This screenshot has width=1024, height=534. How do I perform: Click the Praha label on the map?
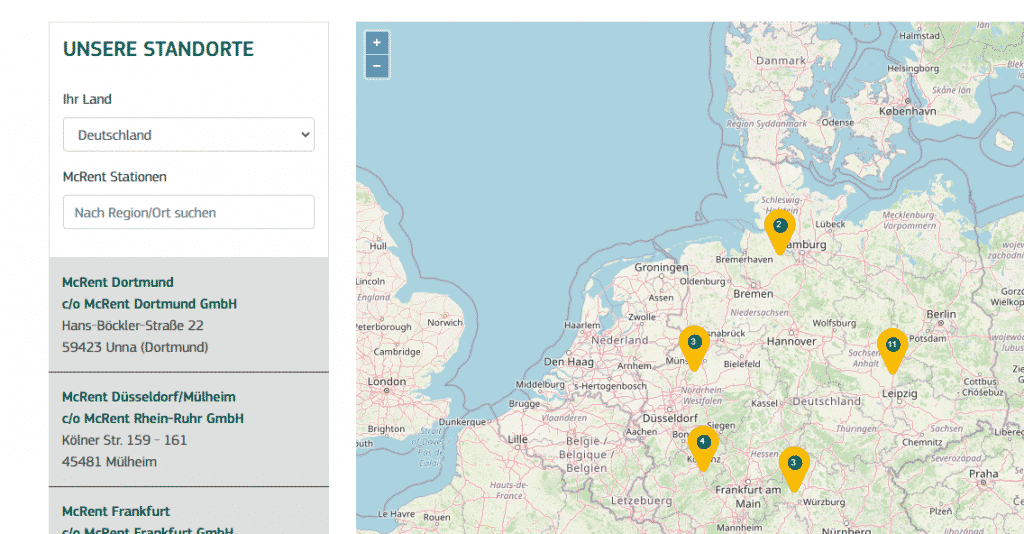tap(983, 473)
